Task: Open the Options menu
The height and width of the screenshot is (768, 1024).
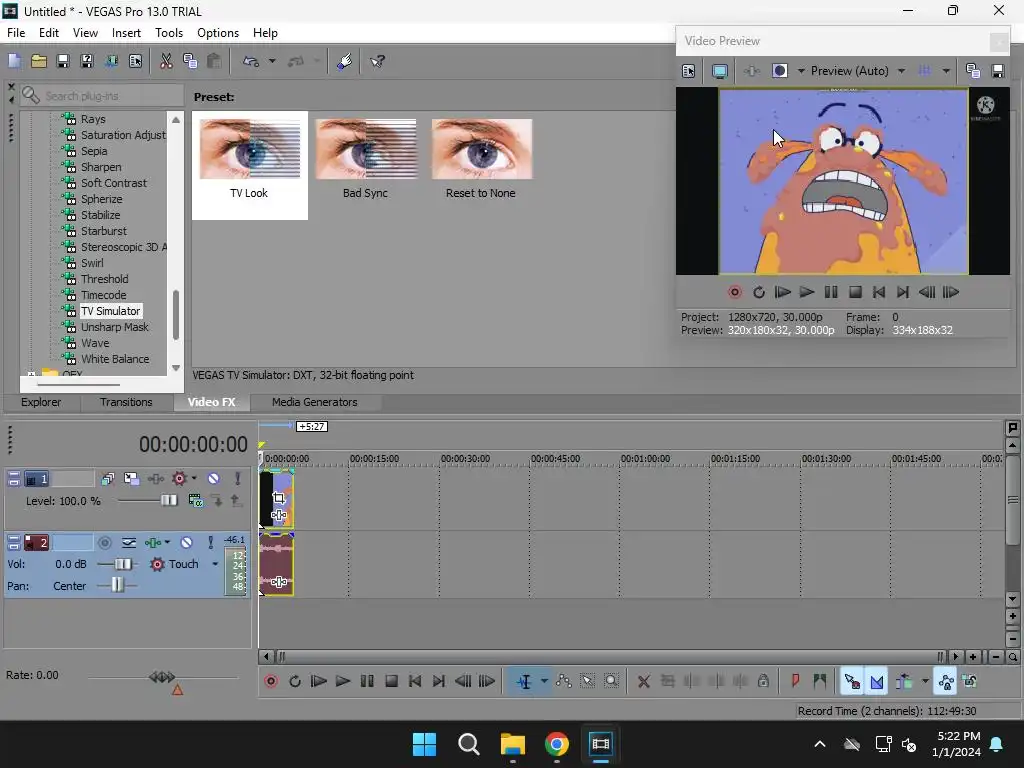Action: point(217,33)
